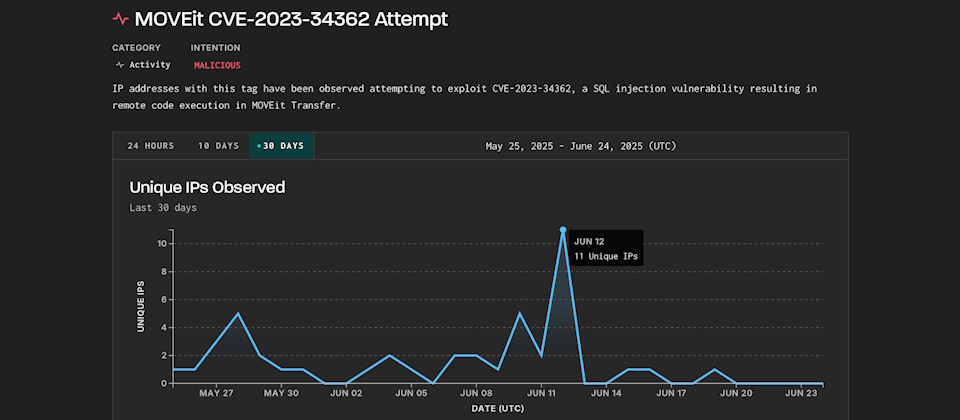Click the MALICIOUS intention label
The height and width of the screenshot is (420, 960).
pyautogui.click(x=217, y=65)
